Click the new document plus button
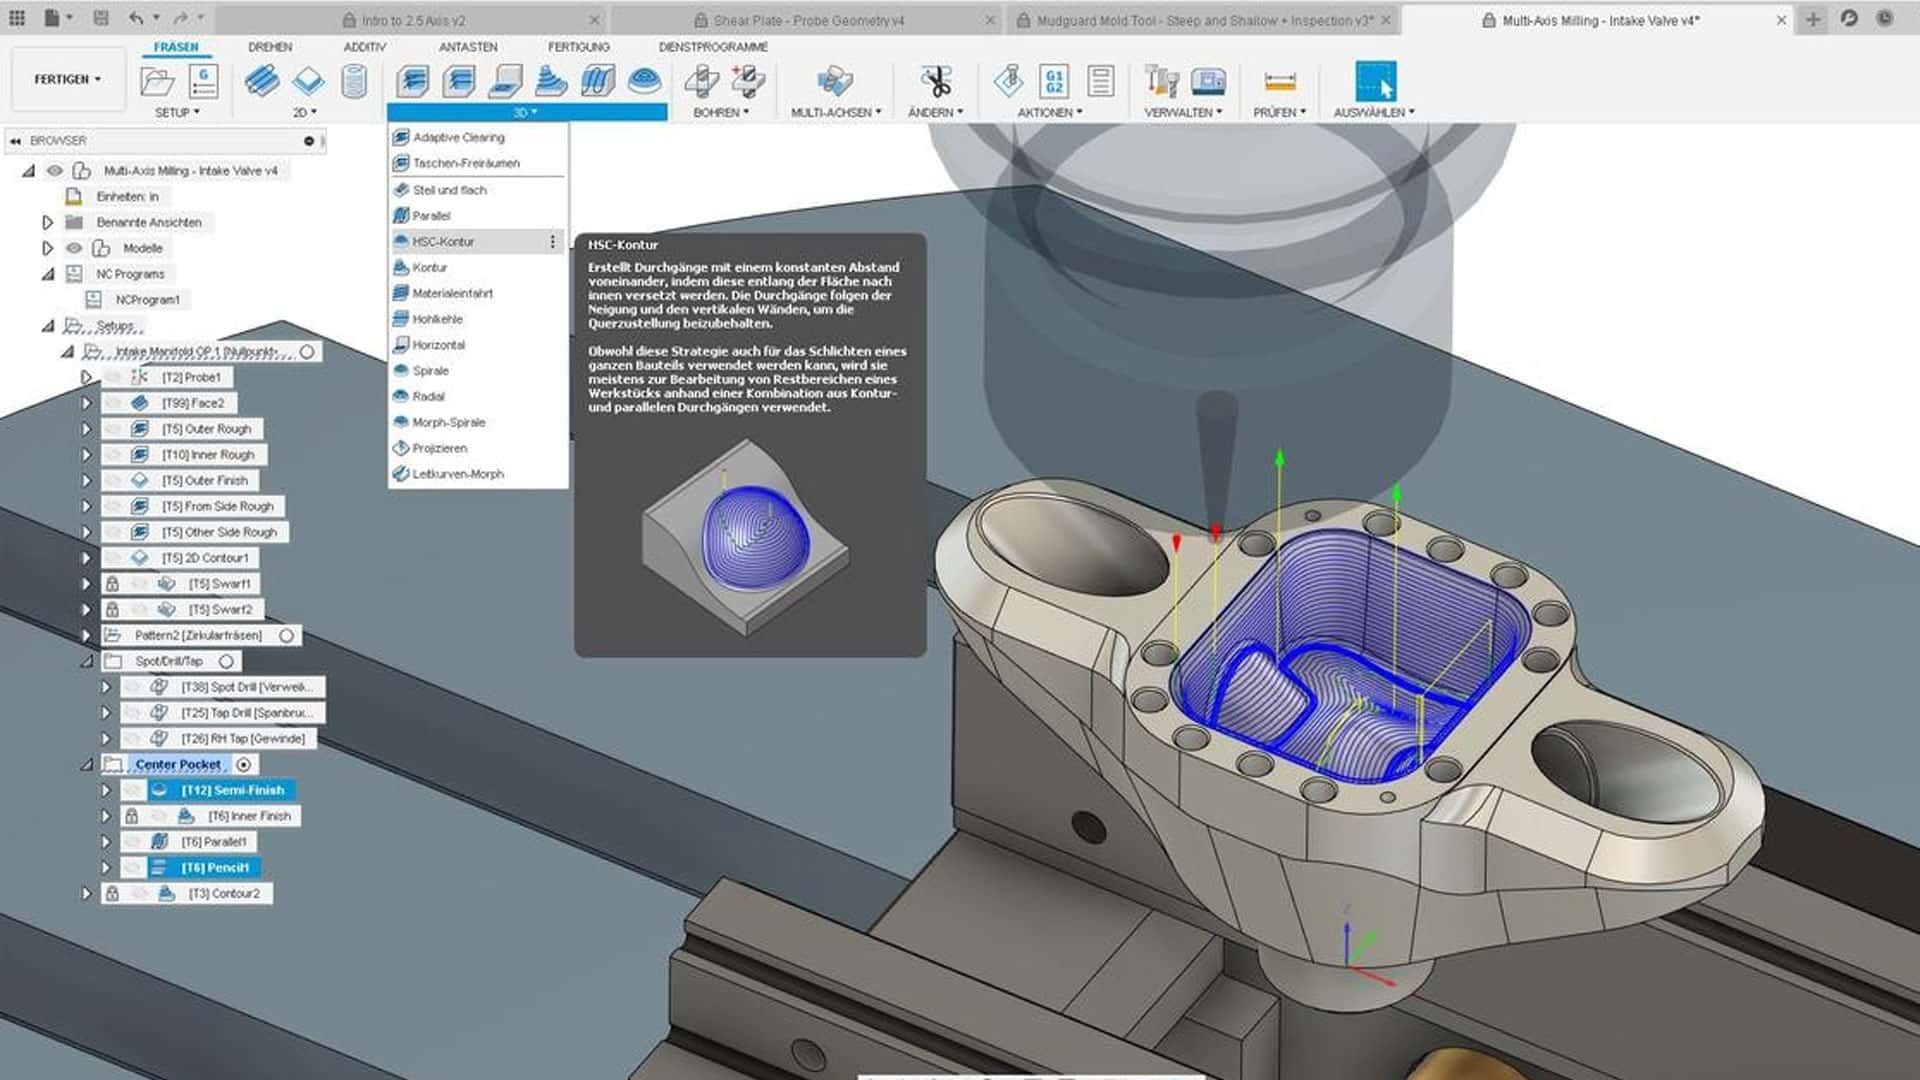 pos(1812,20)
